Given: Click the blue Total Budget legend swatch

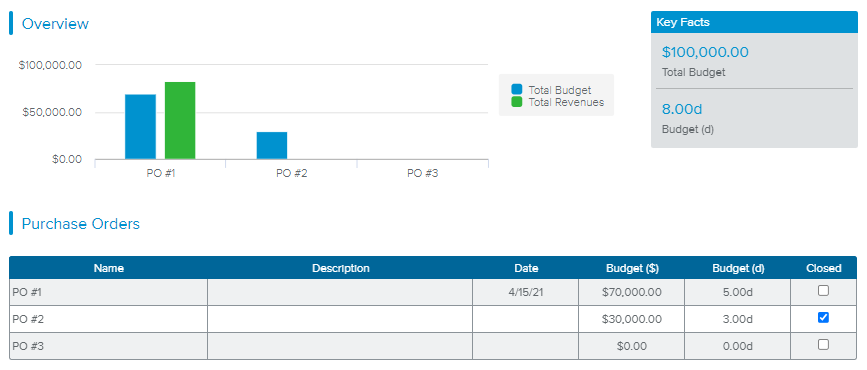Looking at the screenshot, I should 516,90.
